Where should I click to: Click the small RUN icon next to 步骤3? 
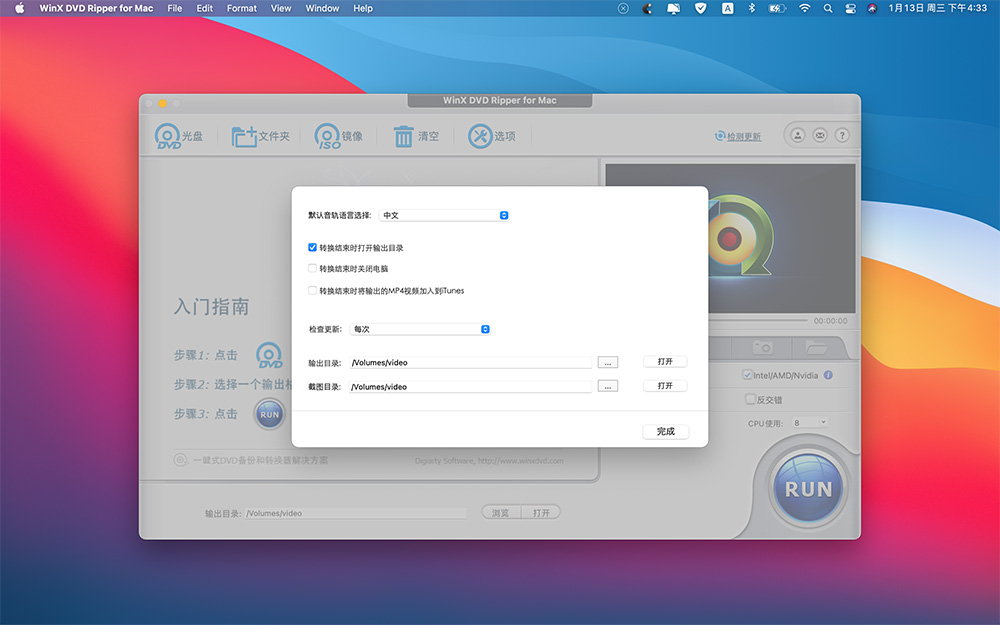270,415
